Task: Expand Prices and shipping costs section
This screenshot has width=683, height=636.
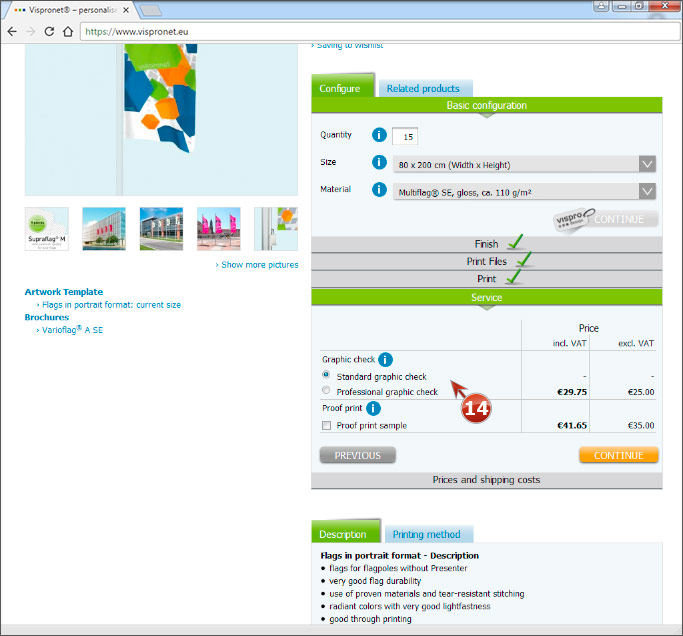Action: coord(487,480)
